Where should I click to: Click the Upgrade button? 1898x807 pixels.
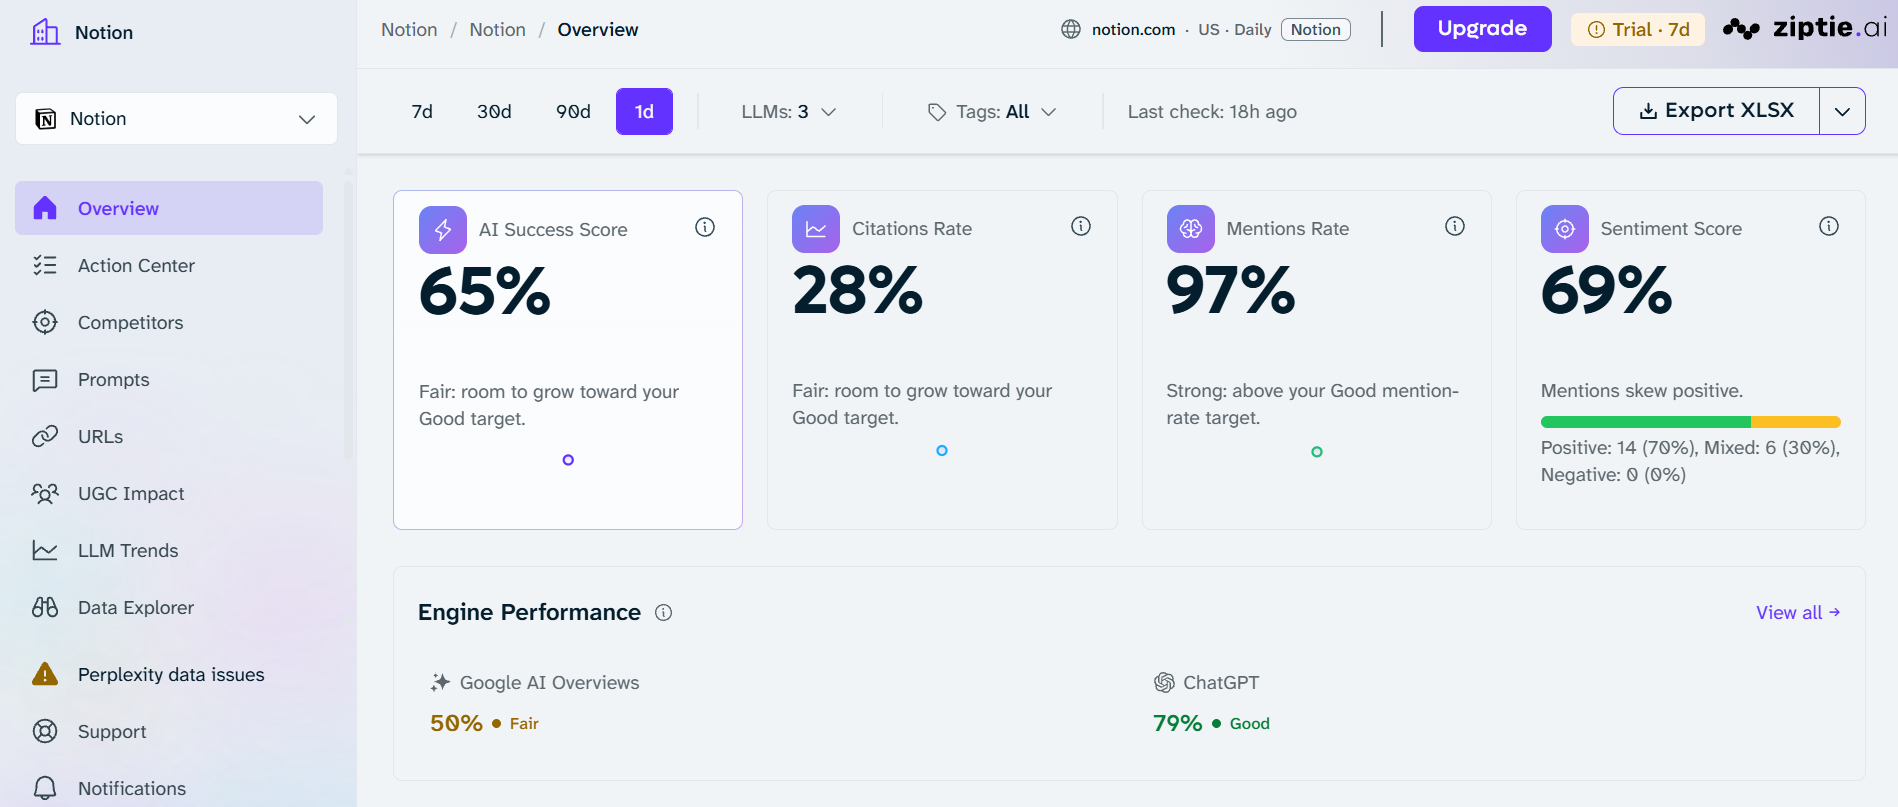pos(1482,29)
